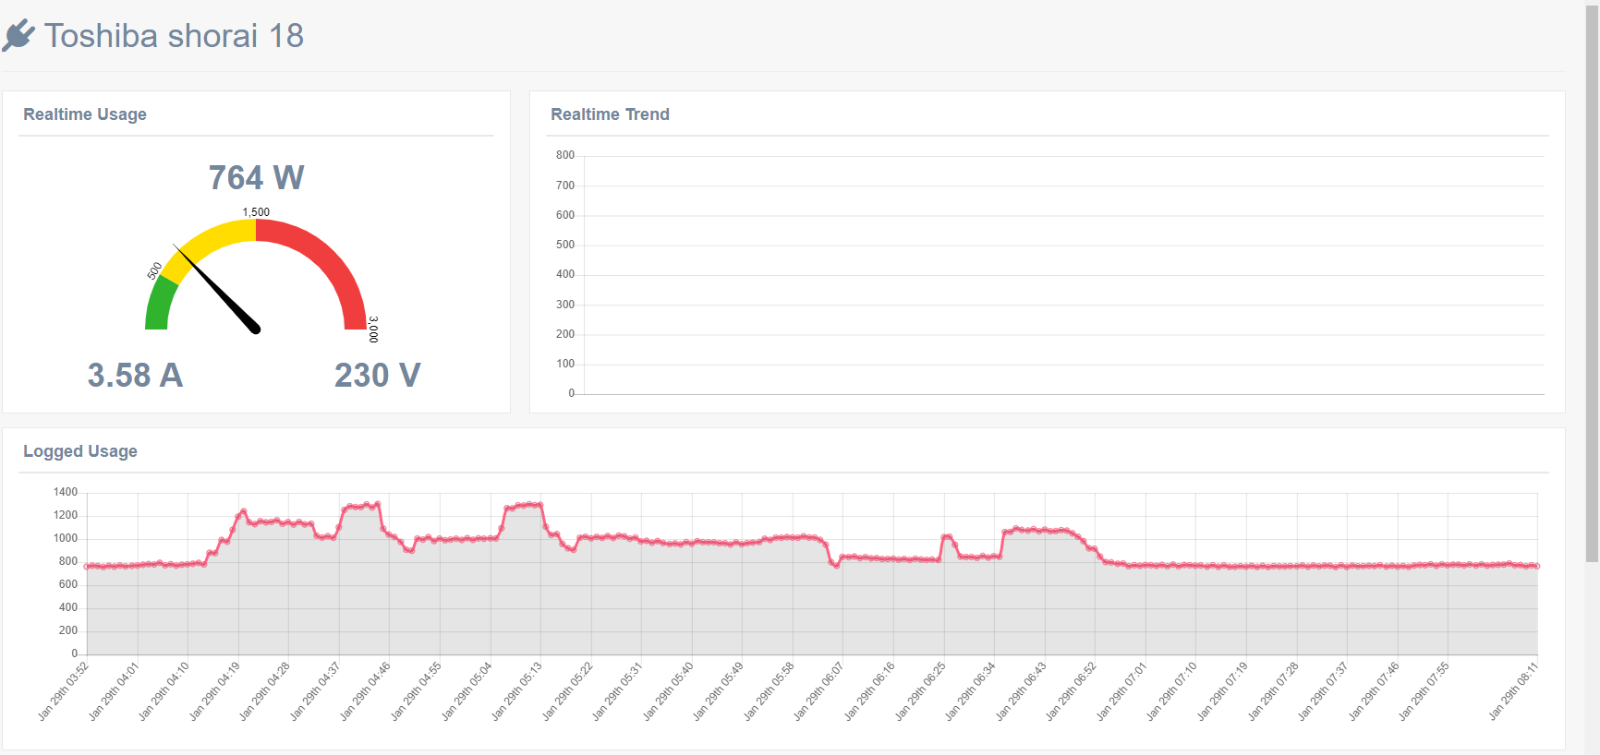1600x755 pixels.
Task: Click the page's vertical scrollbar thumb
Action: click(1592, 284)
